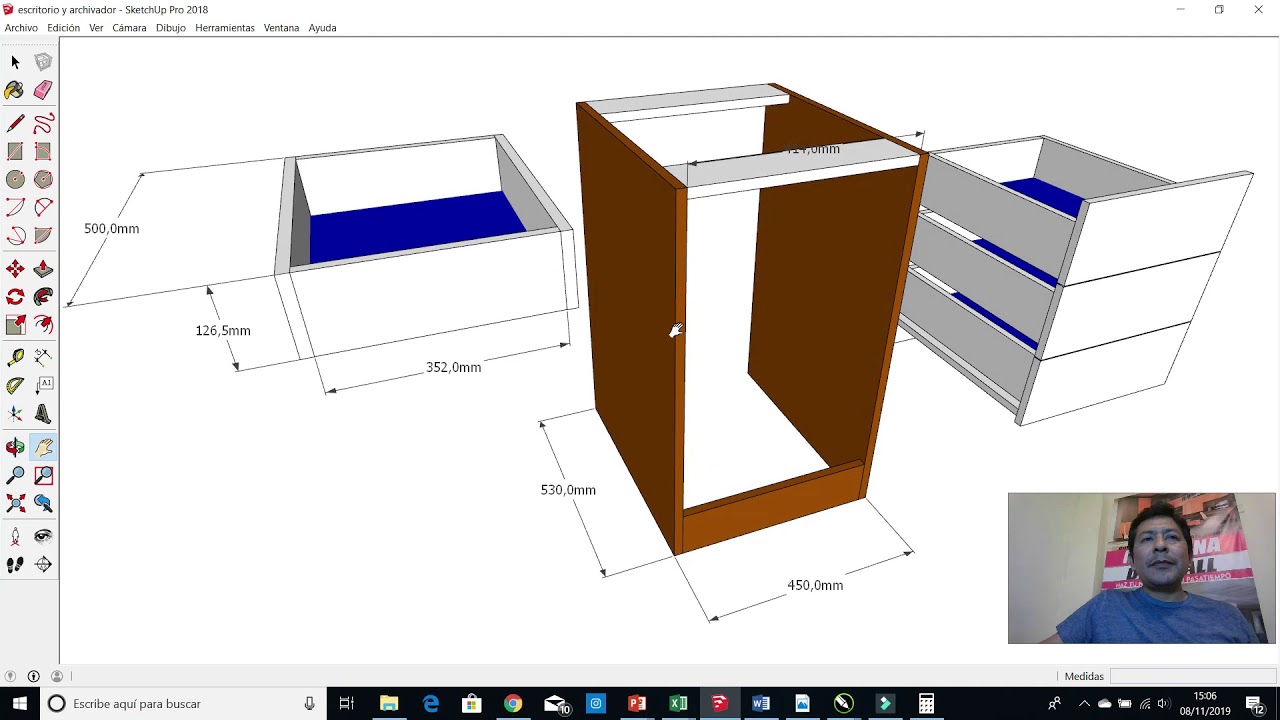Viewport: 1280px width, 720px height.
Task: Open Excel from the taskbar
Action: (678, 704)
